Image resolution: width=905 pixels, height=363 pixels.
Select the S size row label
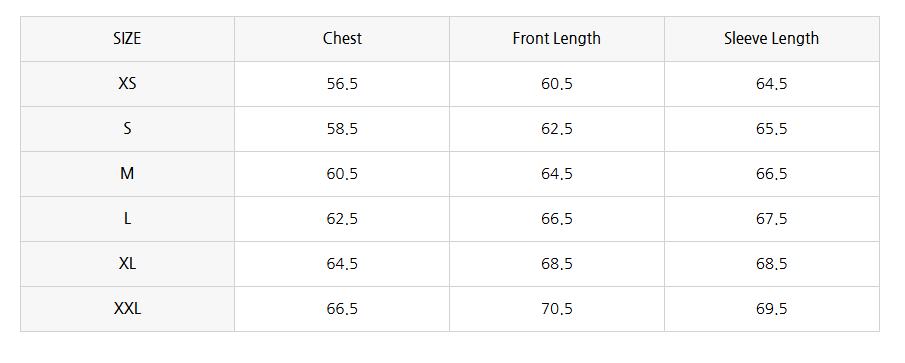pos(127,129)
